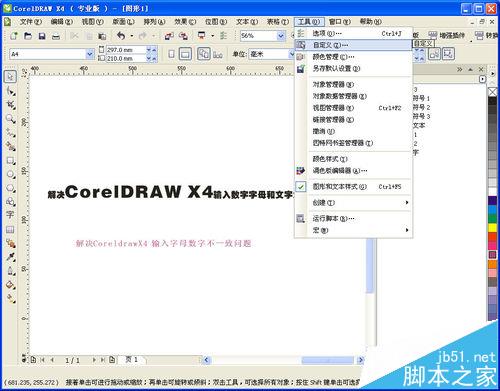Click the Import icon

(x=169, y=36)
